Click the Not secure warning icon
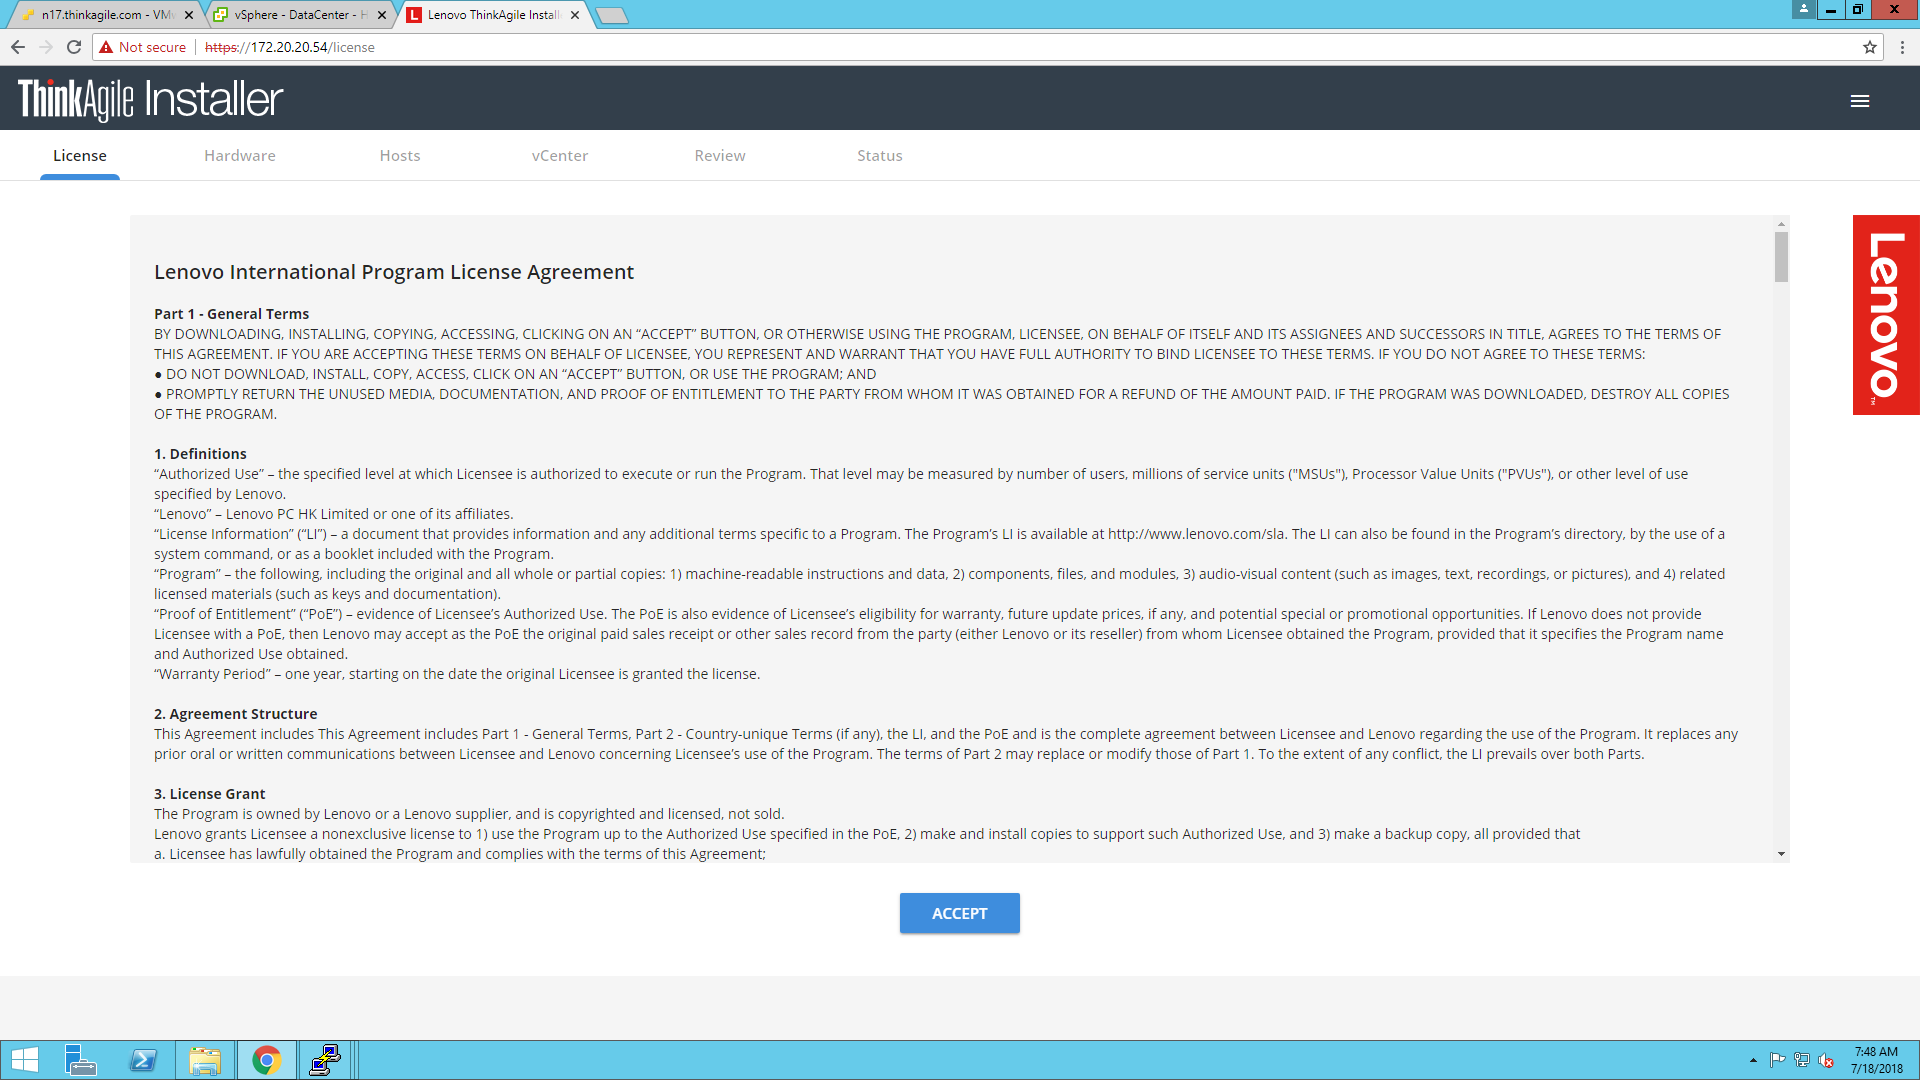Viewport: 1920px width, 1080px height. 107,47
